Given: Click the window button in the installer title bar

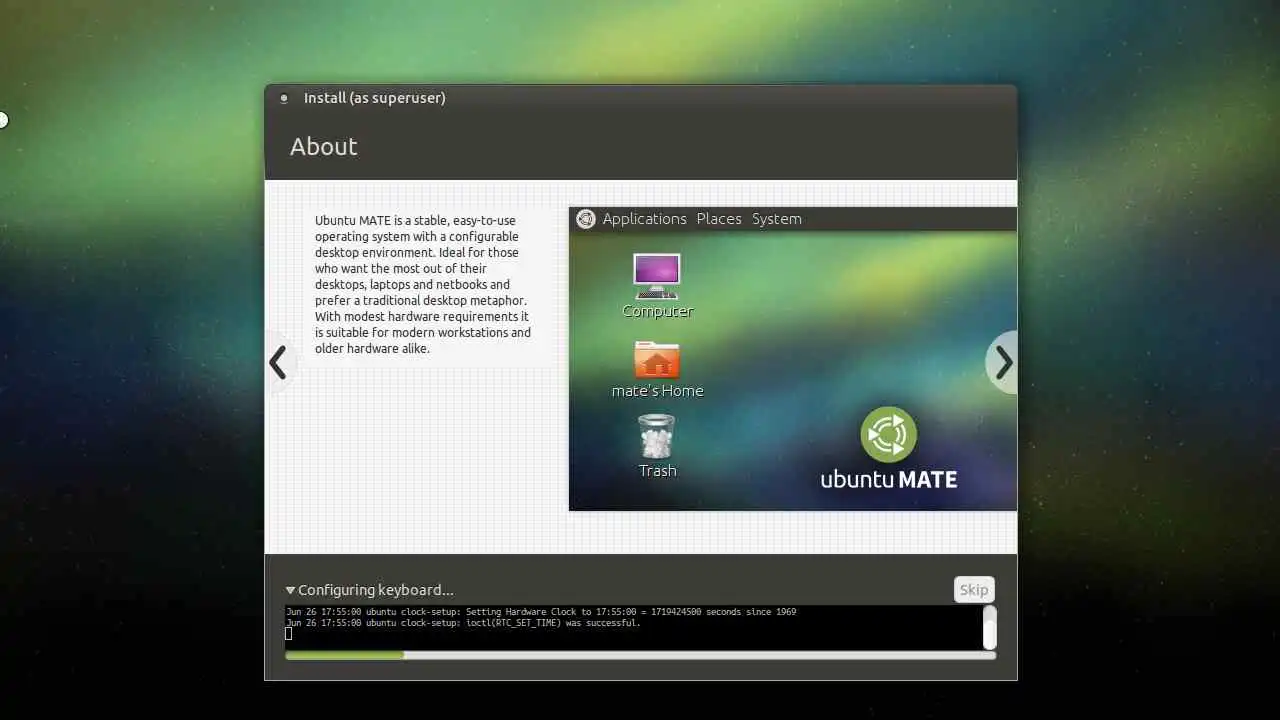Looking at the screenshot, I should point(284,98).
